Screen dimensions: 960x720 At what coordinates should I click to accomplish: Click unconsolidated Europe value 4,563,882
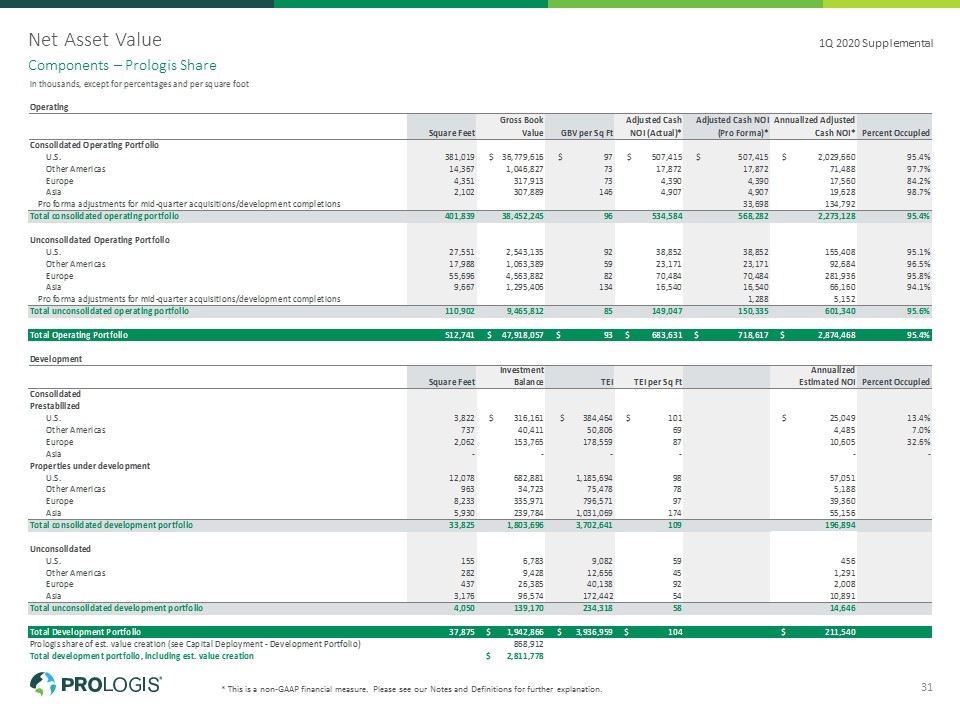[x=525, y=276]
